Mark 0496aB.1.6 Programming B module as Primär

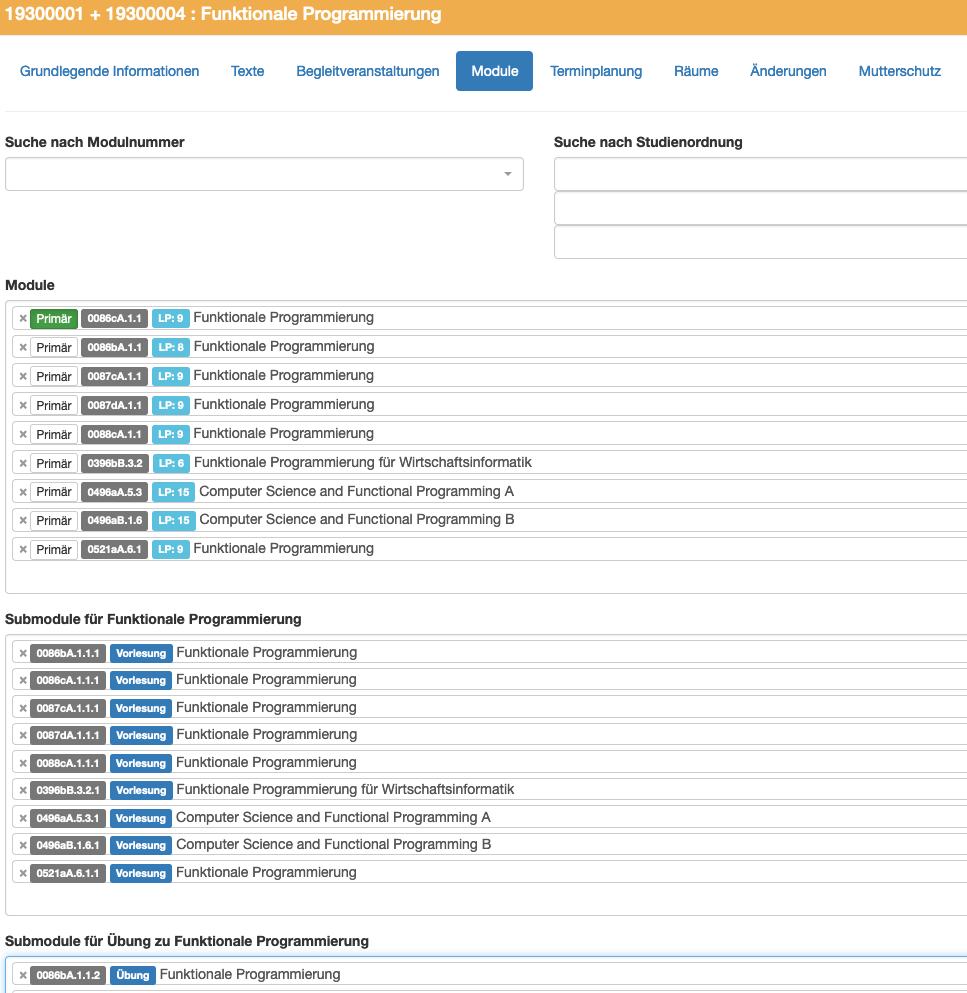pyautogui.click(x=54, y=521)
